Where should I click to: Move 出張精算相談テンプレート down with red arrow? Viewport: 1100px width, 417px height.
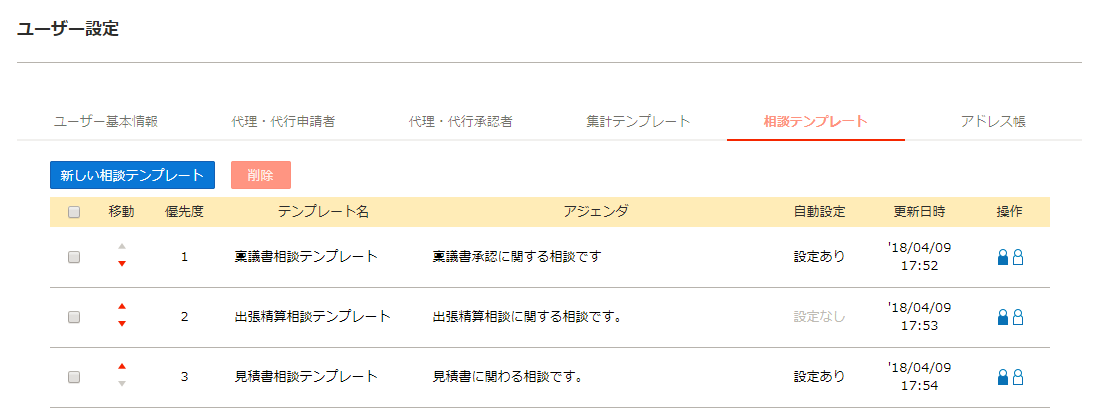pyautogui.click(x=122, y=324)
